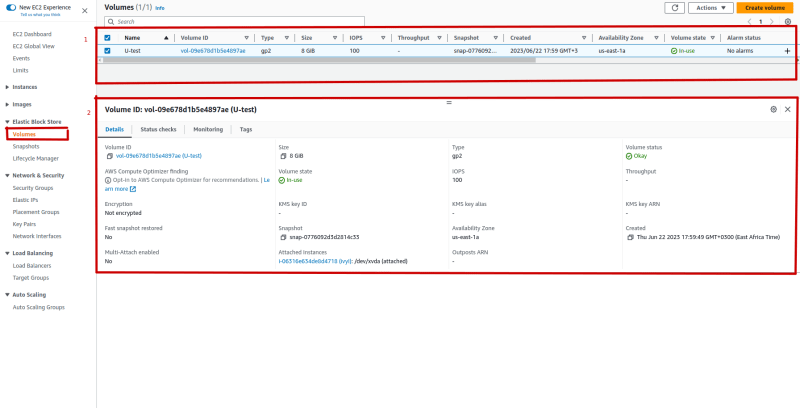Image resolution: width=800 pixels, height=408 pixels.
Task: Go to previous page arrow
Action: click(749, 21)
